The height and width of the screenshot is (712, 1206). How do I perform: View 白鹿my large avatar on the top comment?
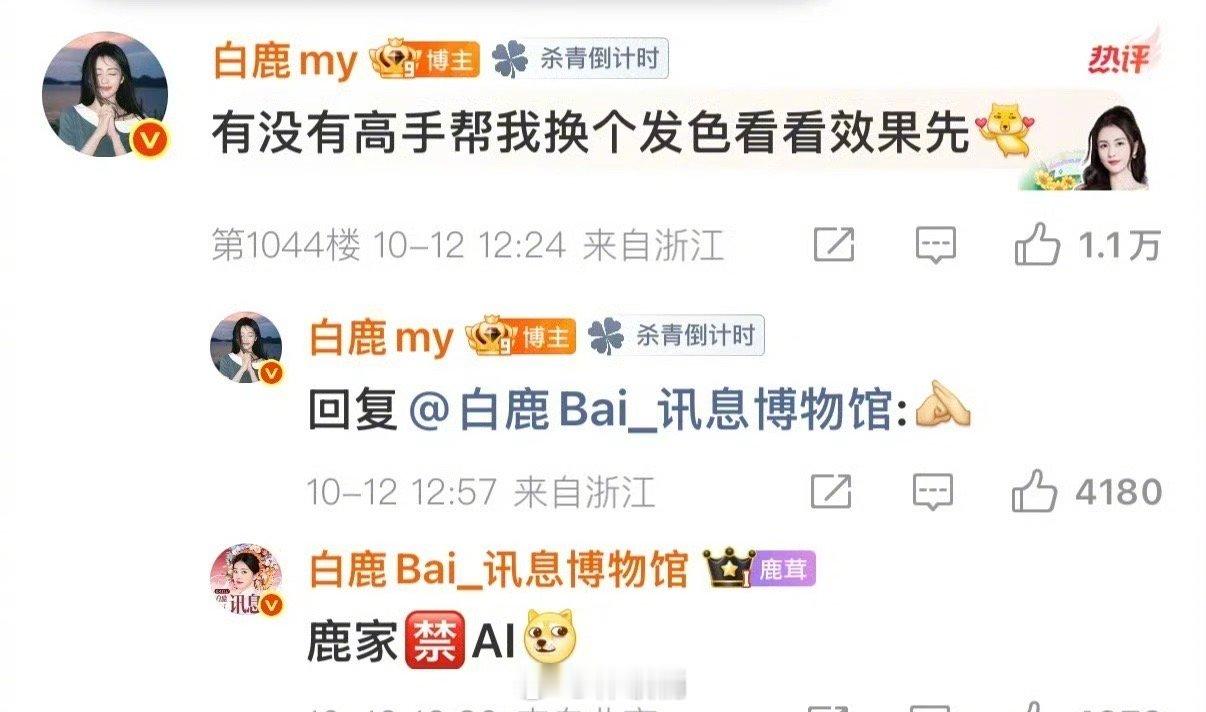point(105,93)
